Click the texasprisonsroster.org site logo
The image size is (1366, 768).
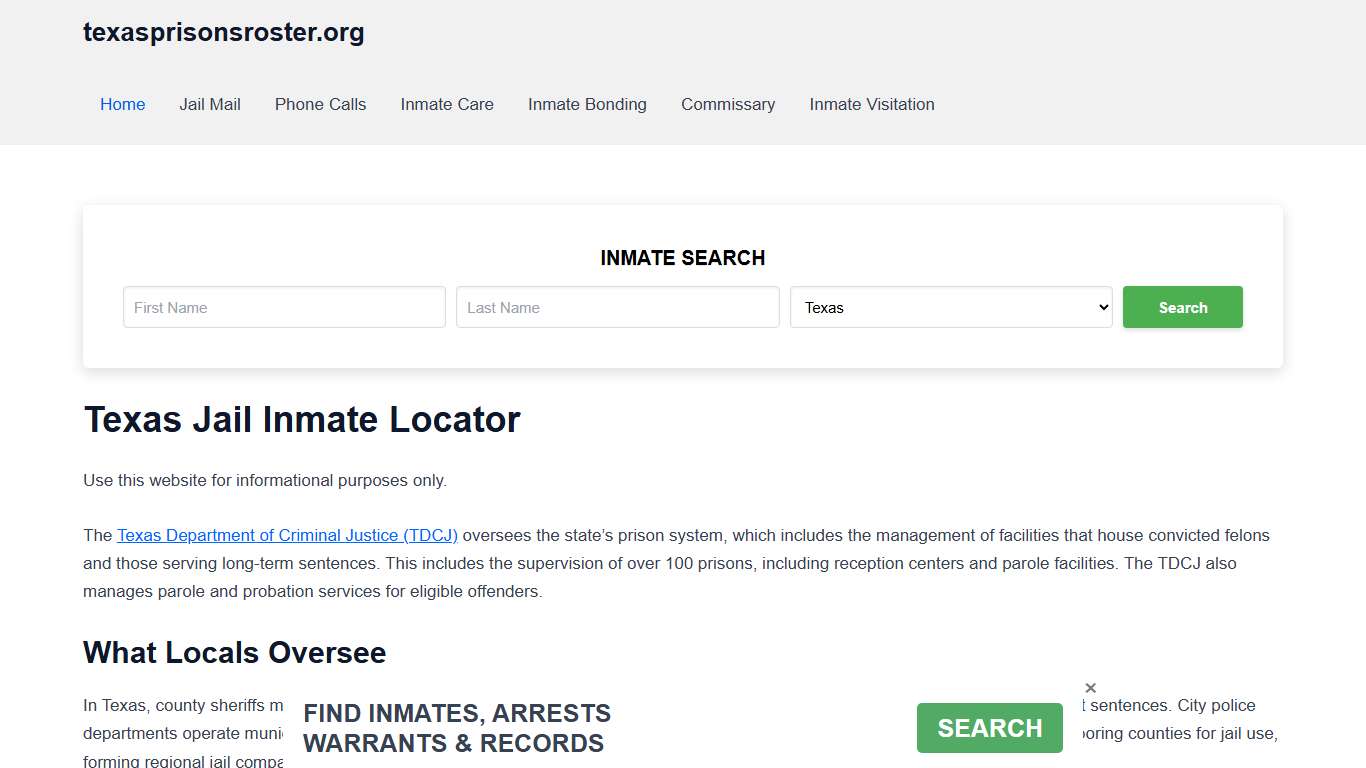tap(223, 32)
